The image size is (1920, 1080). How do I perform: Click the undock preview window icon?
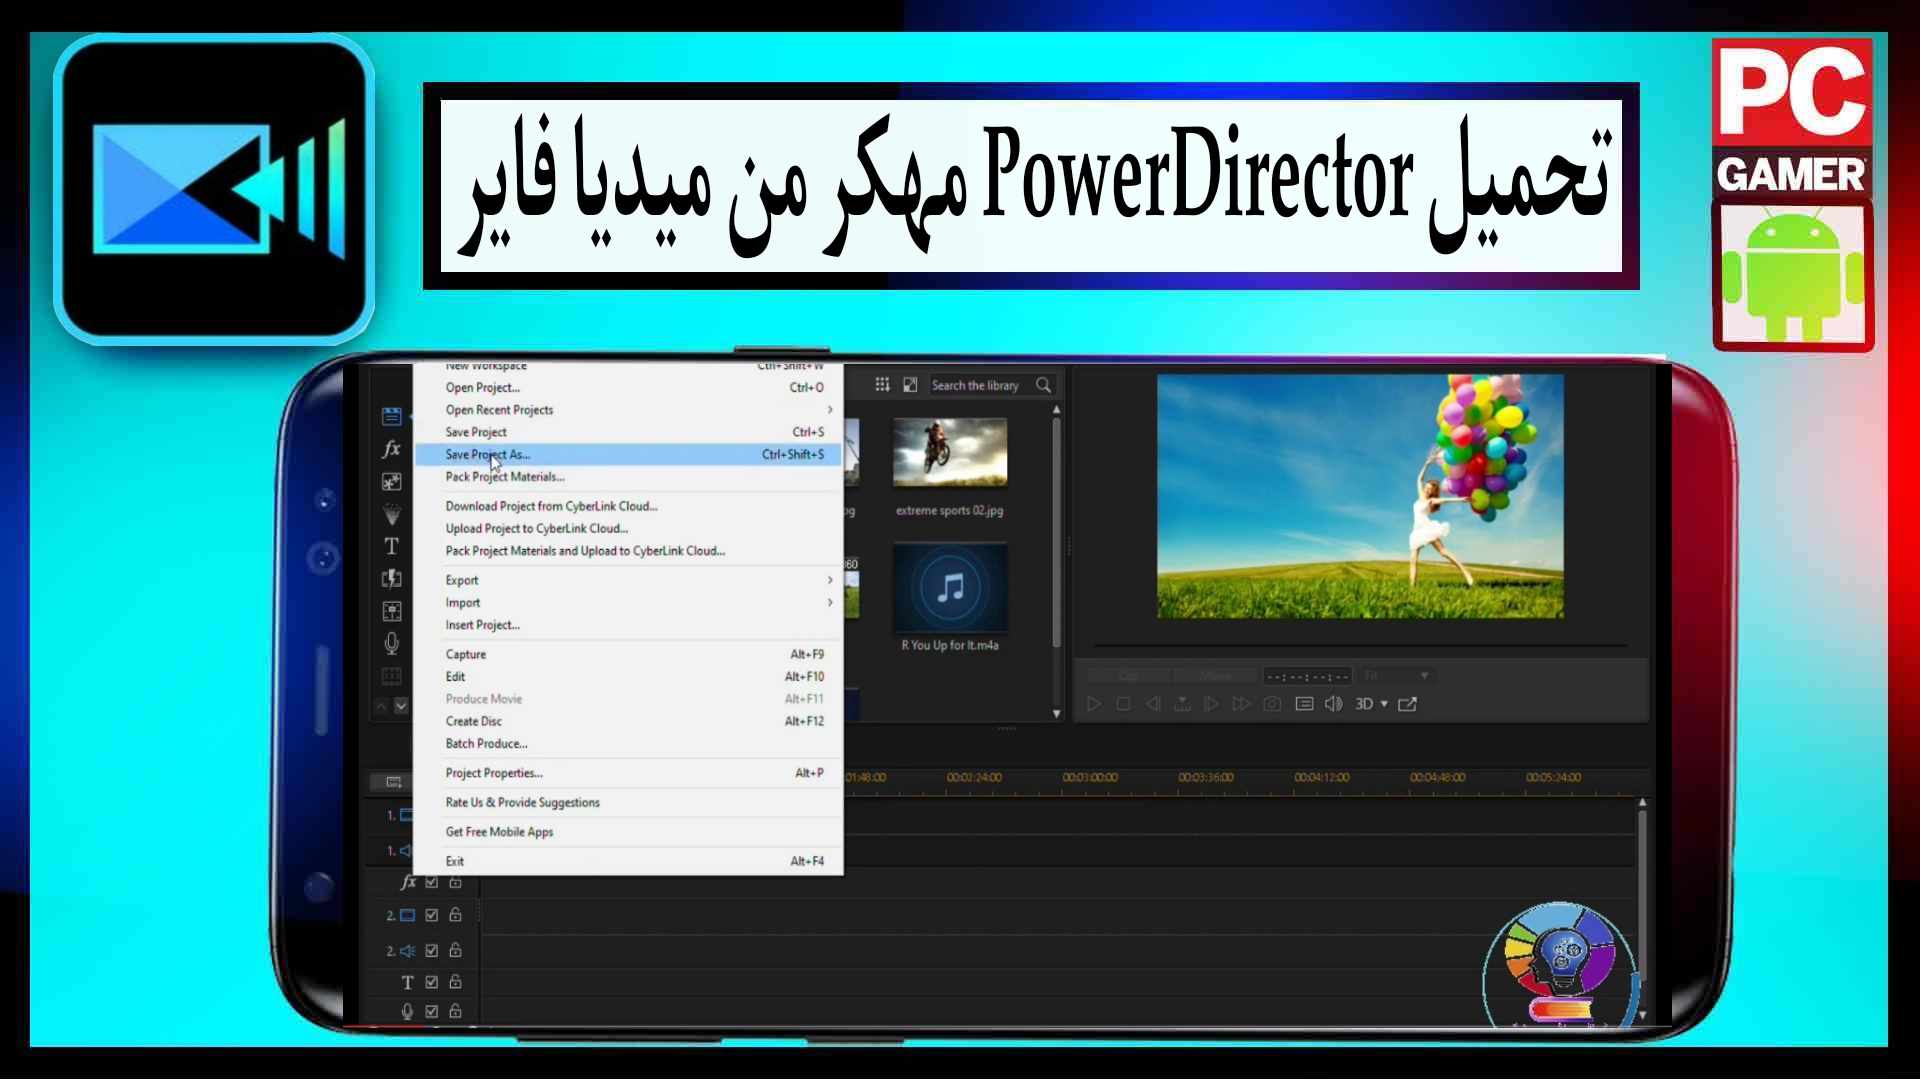[1407, 704]
